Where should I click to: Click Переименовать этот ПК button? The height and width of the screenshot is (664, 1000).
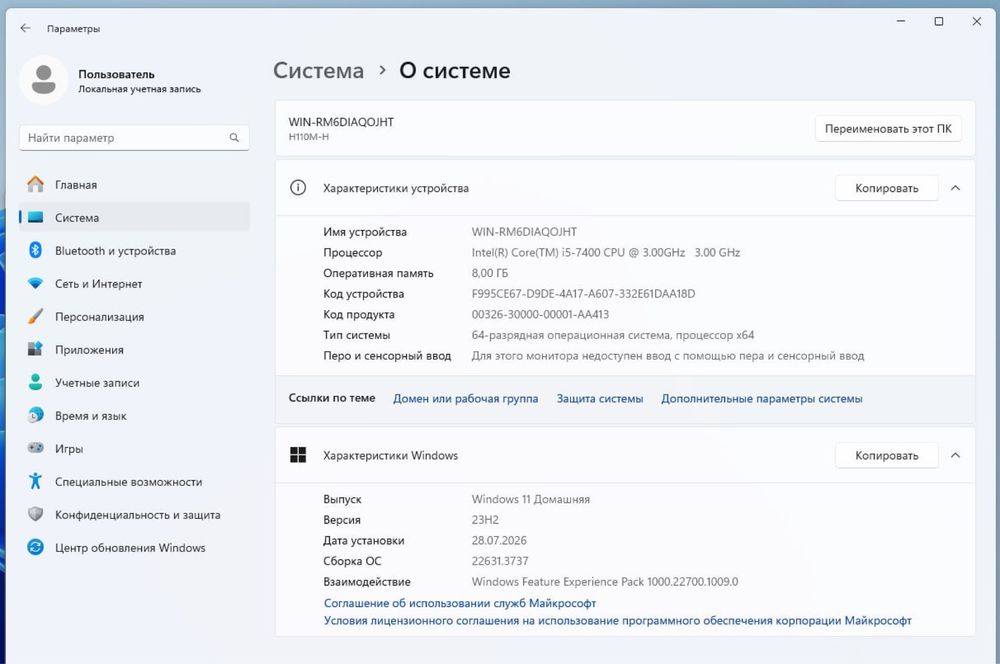[x=888, y=129]
